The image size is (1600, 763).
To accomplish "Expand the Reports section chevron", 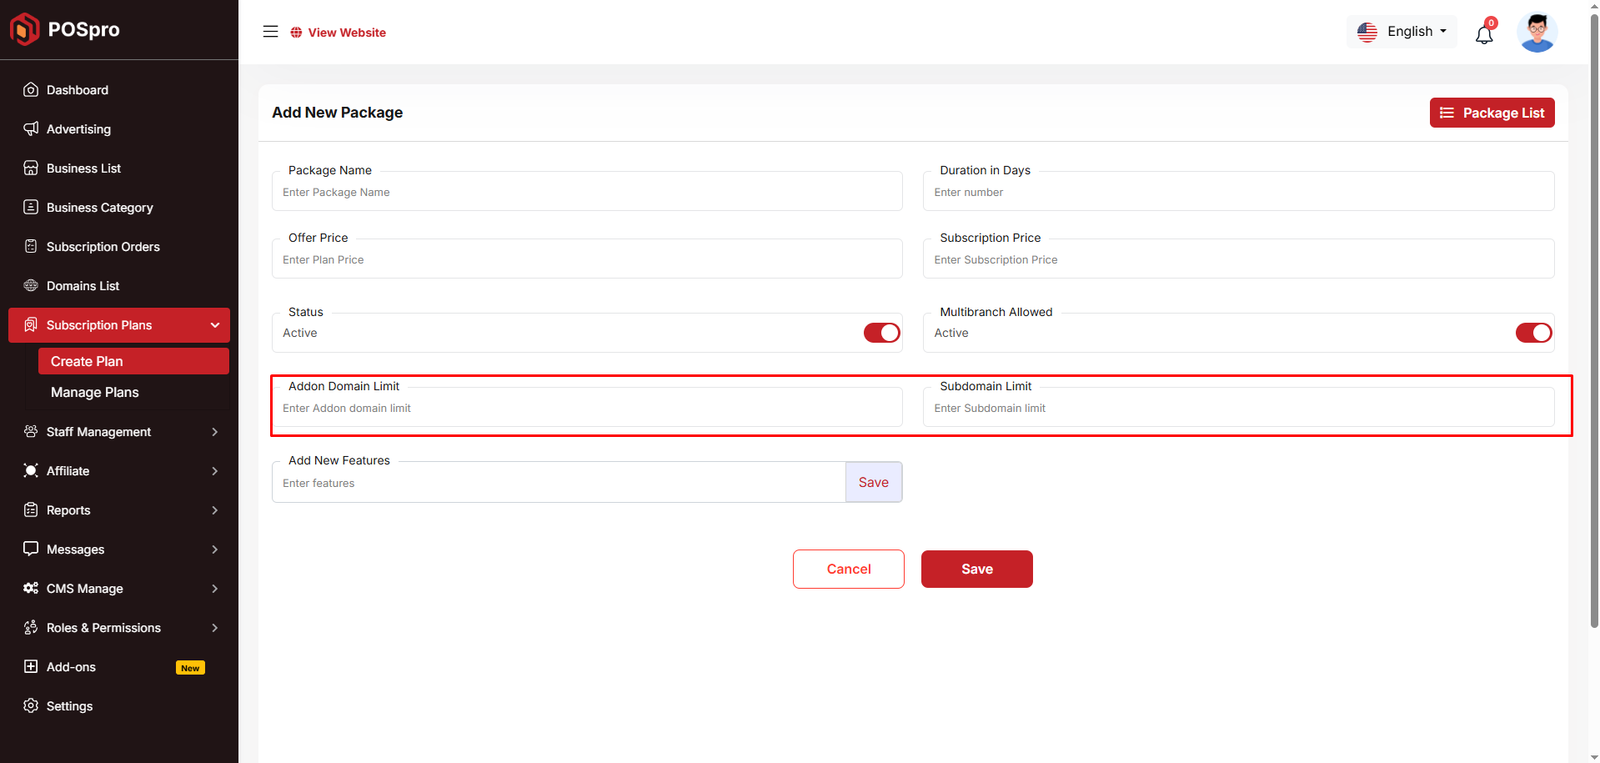I will click(214, 510).
